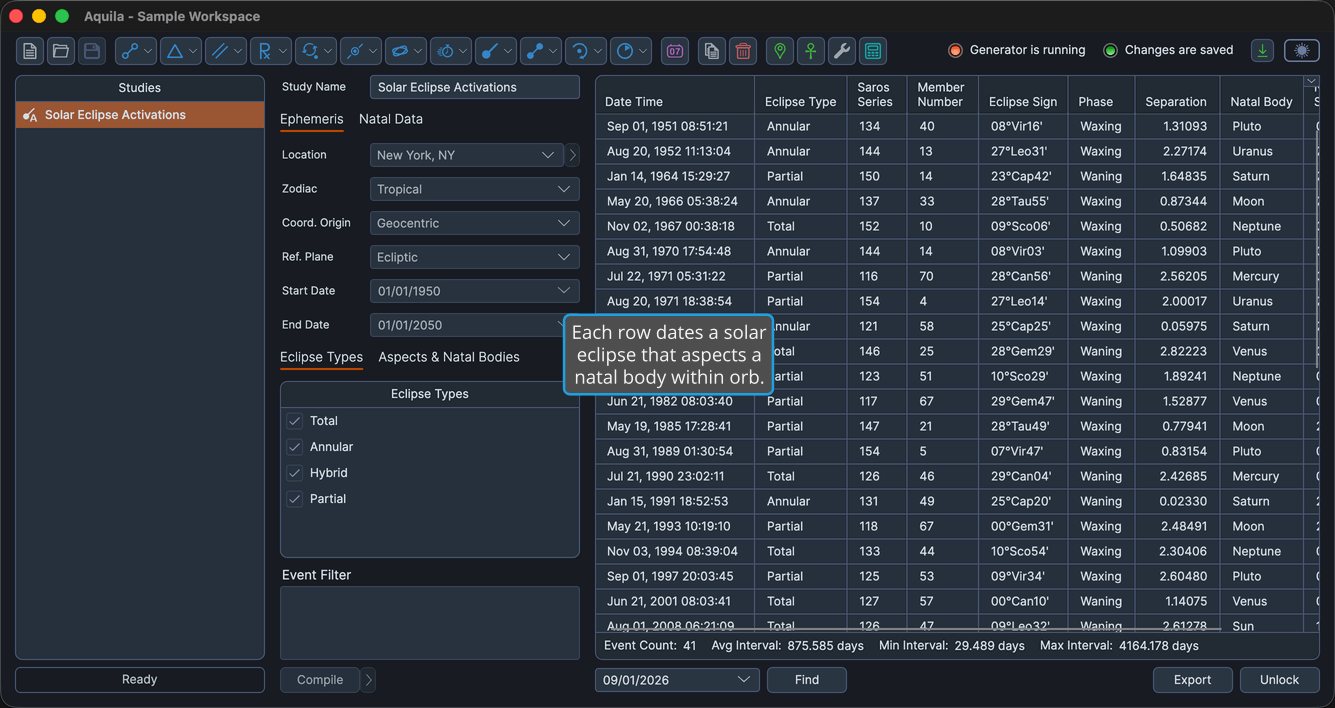Select the Eclipse Types tab
1335x708 pixels.
321,357
